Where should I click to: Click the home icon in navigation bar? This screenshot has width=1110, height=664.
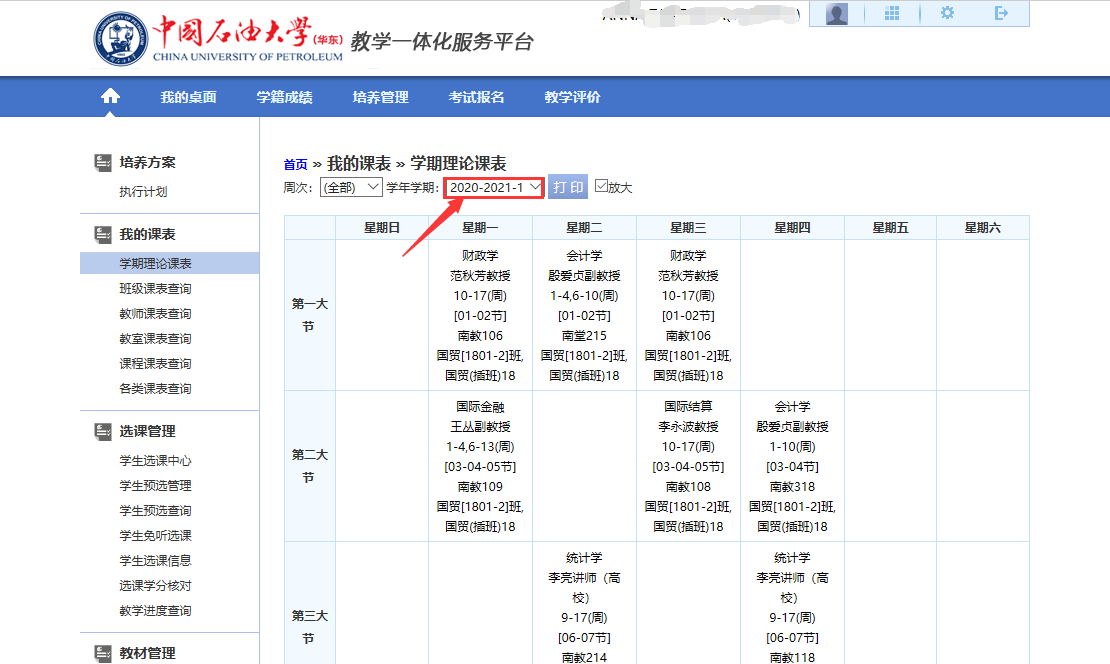[110, 97]
